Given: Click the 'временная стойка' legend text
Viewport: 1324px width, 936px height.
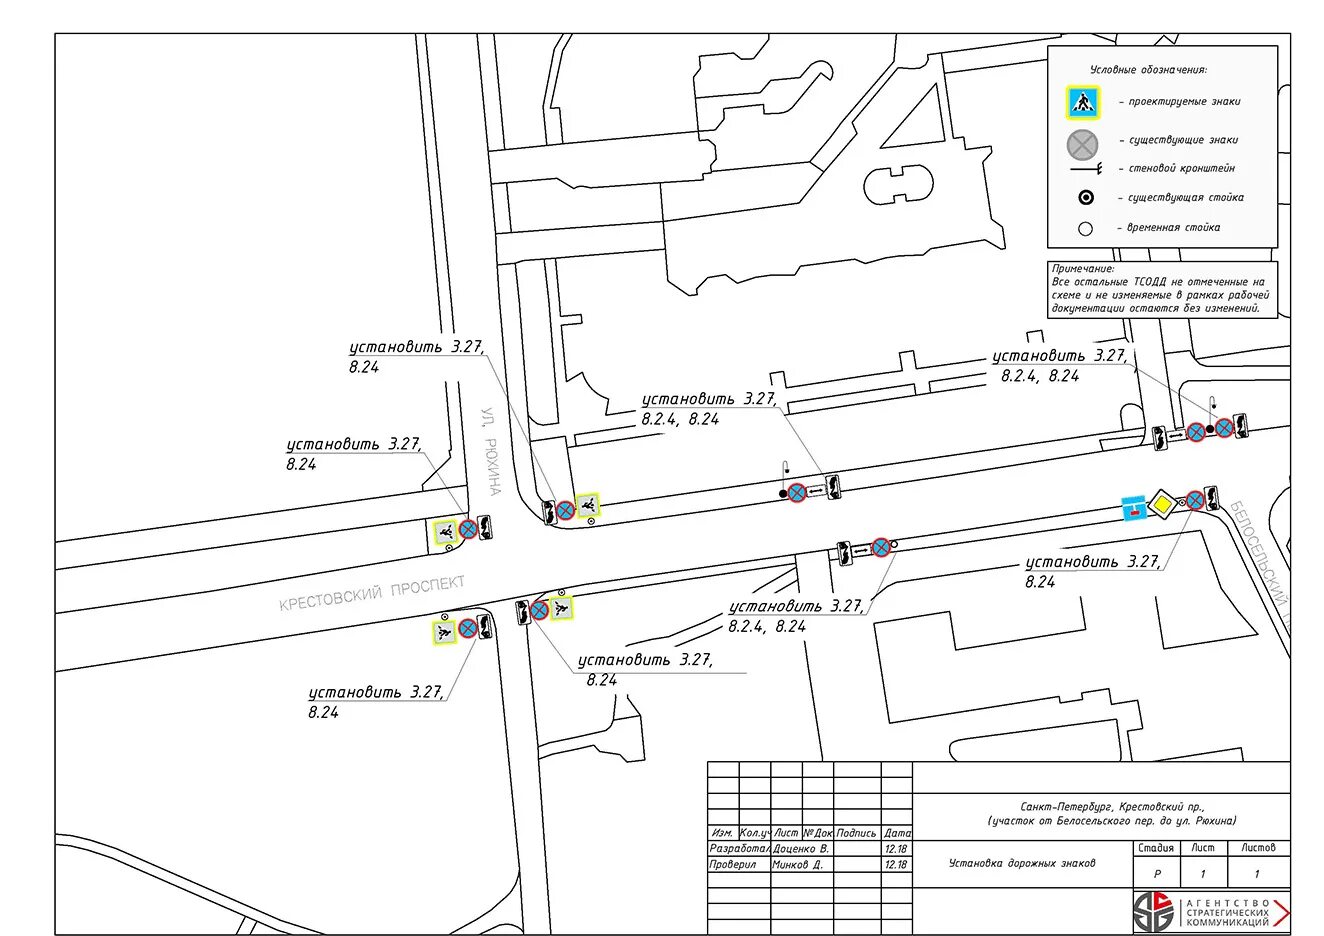Looking at the screenshot, I should pyautogui.click(x=1173, y=228).
